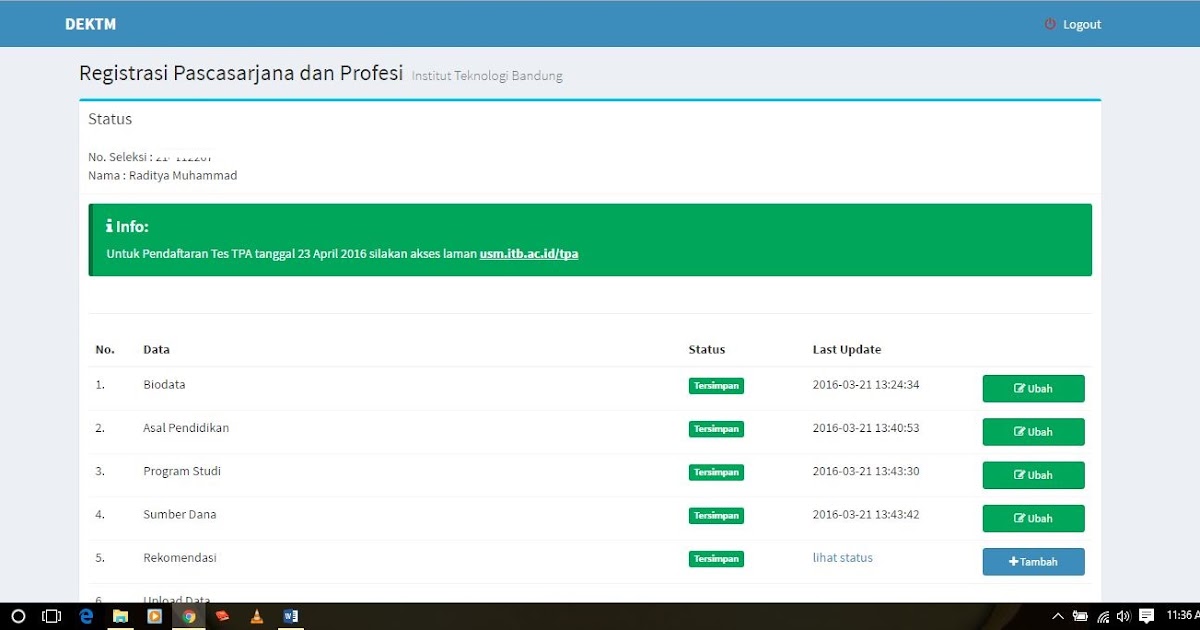Click the Last Update column header
The image size is (1200, 630).
click(x=847, y=350)
